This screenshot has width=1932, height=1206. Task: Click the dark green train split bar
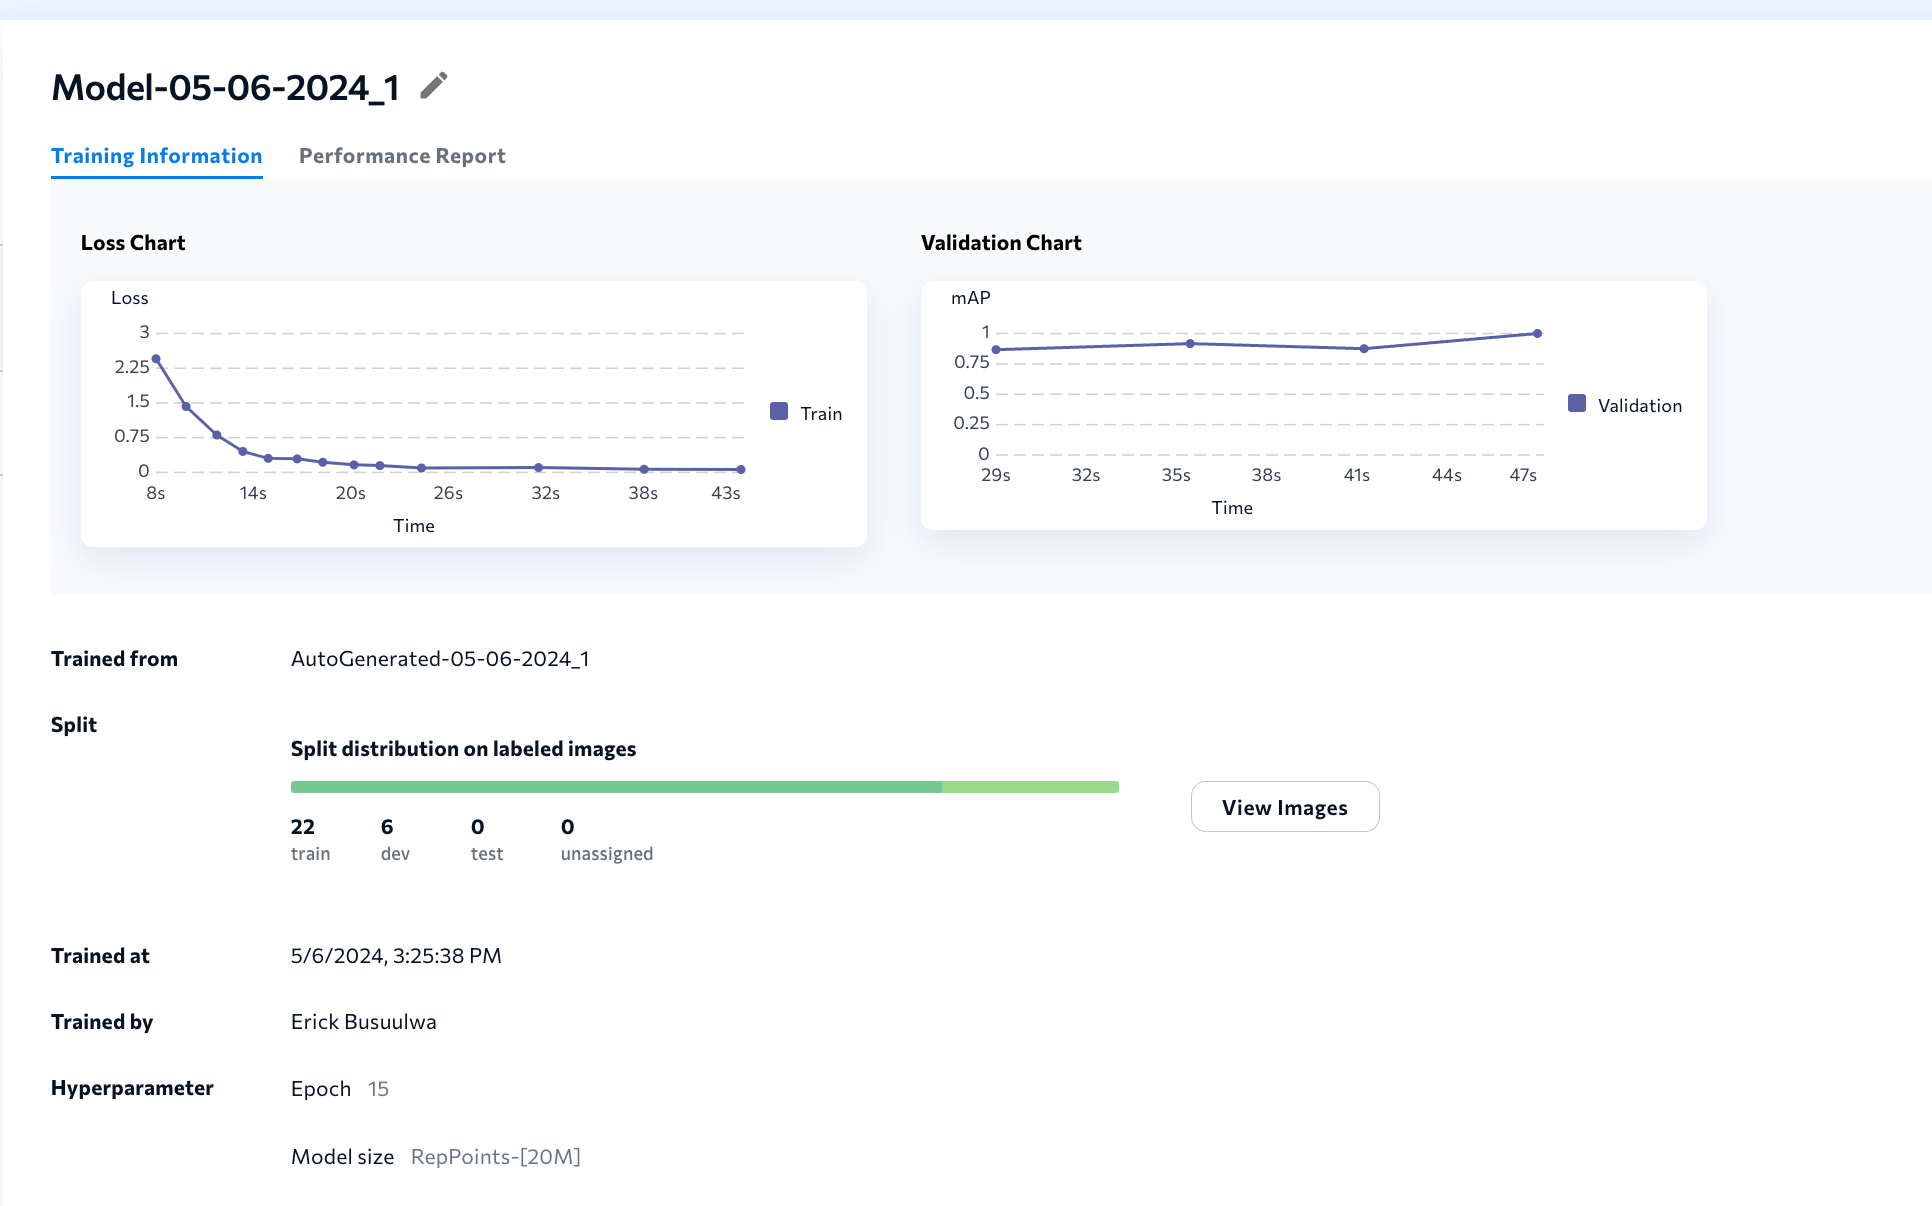point(615,787)
